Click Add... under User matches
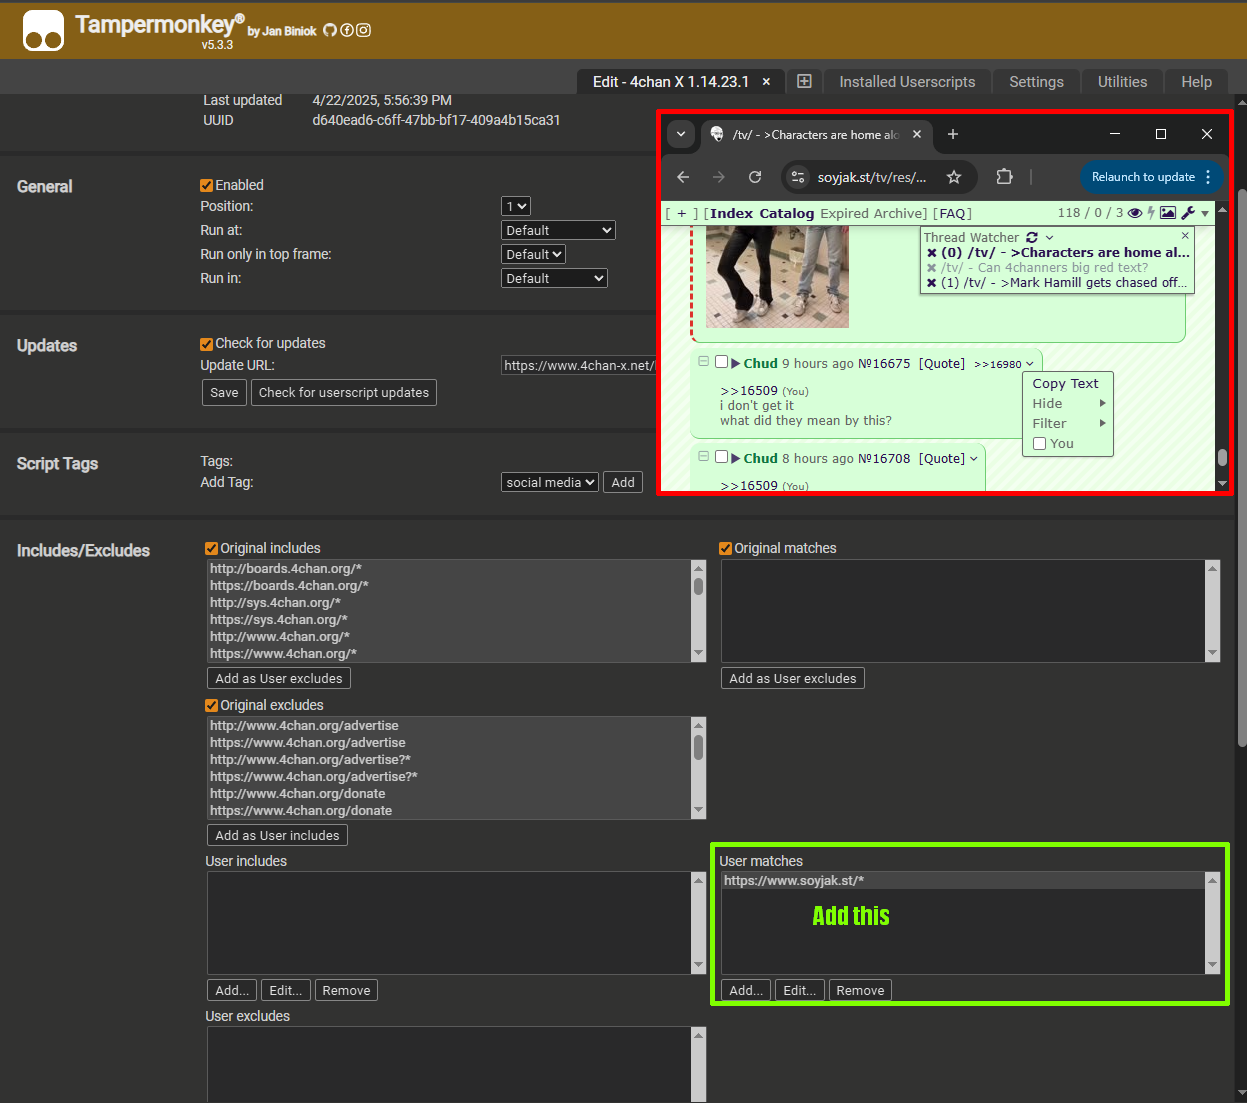 pos(746,990)
